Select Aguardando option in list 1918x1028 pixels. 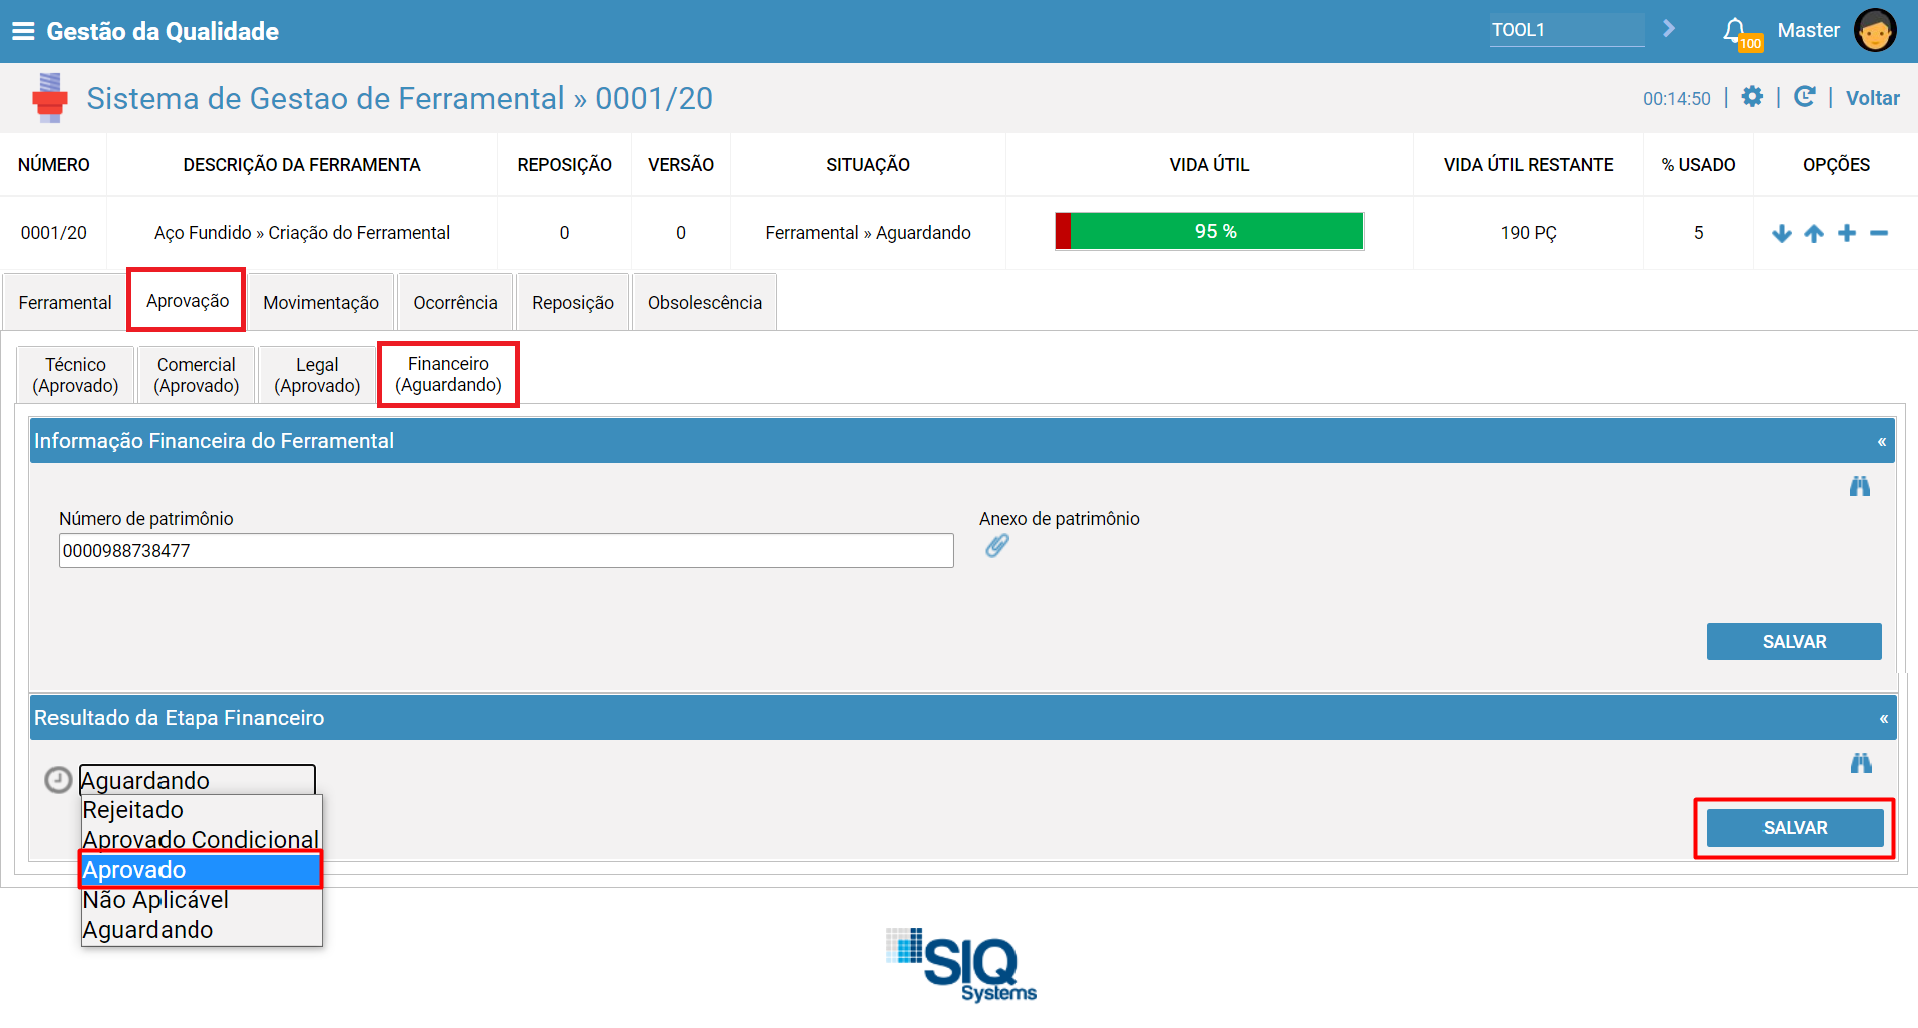pos(201,930)
